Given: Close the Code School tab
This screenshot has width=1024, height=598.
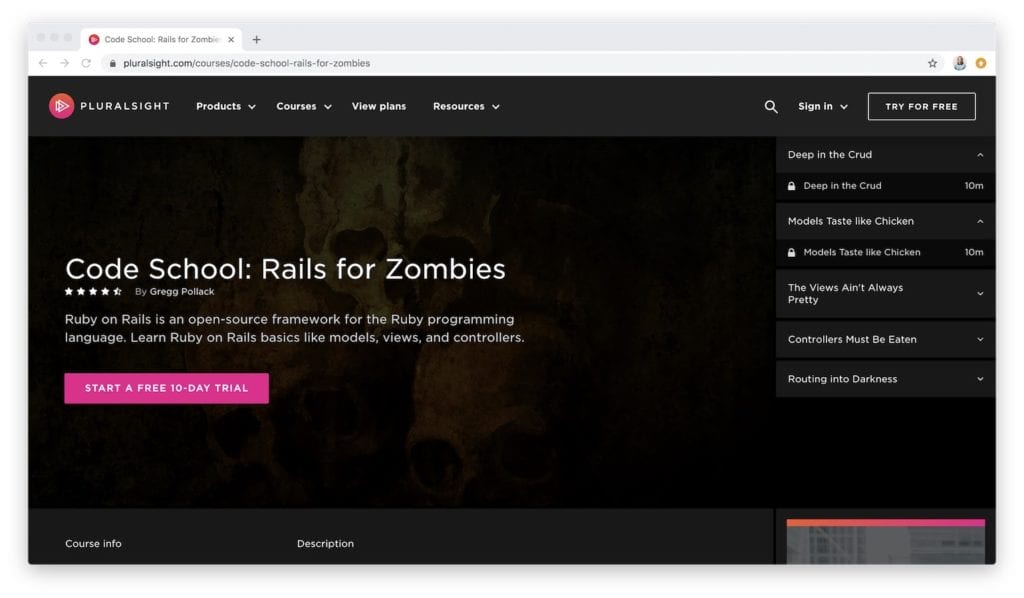Looking at the screenshot, I should coord(231,40).
